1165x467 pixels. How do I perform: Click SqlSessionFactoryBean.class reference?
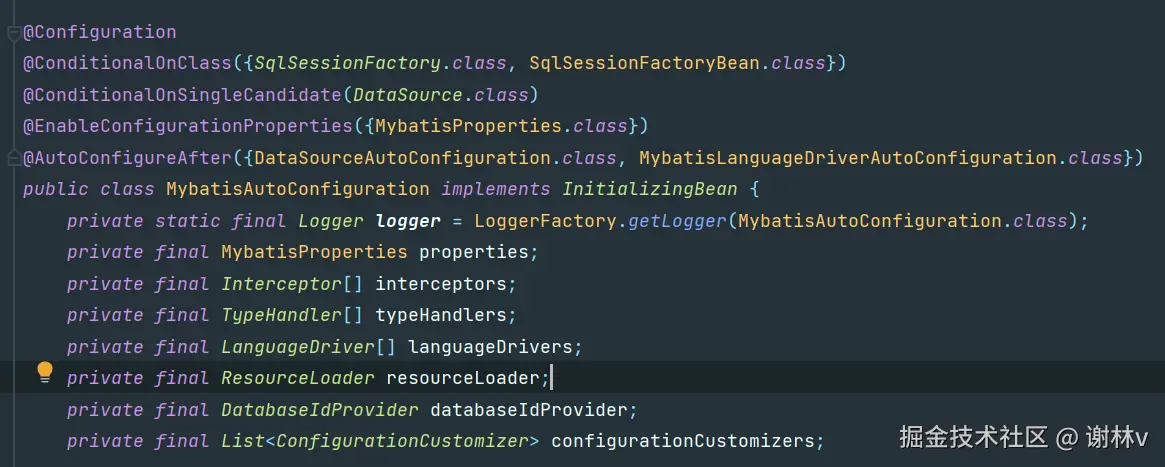[678, 63]
